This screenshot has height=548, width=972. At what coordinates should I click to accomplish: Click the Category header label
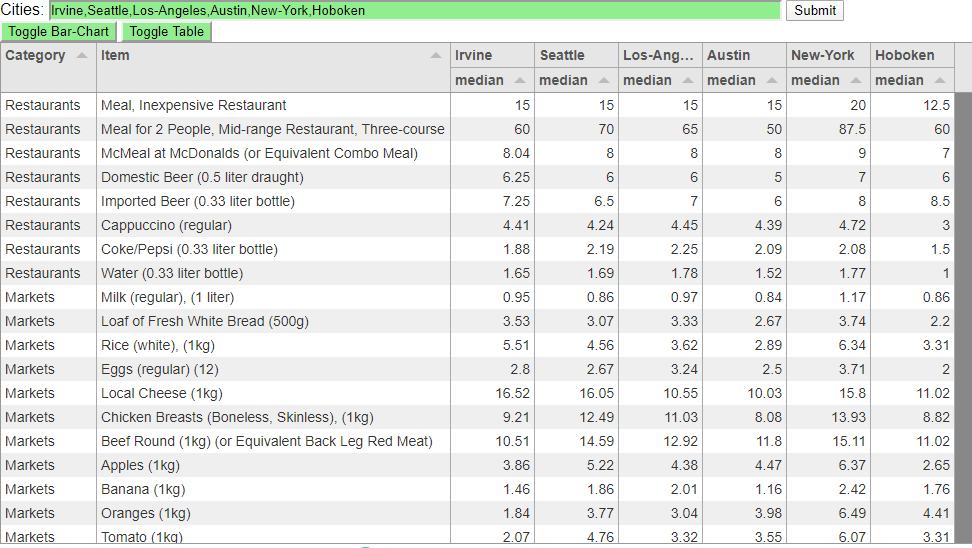pos(35,55)
